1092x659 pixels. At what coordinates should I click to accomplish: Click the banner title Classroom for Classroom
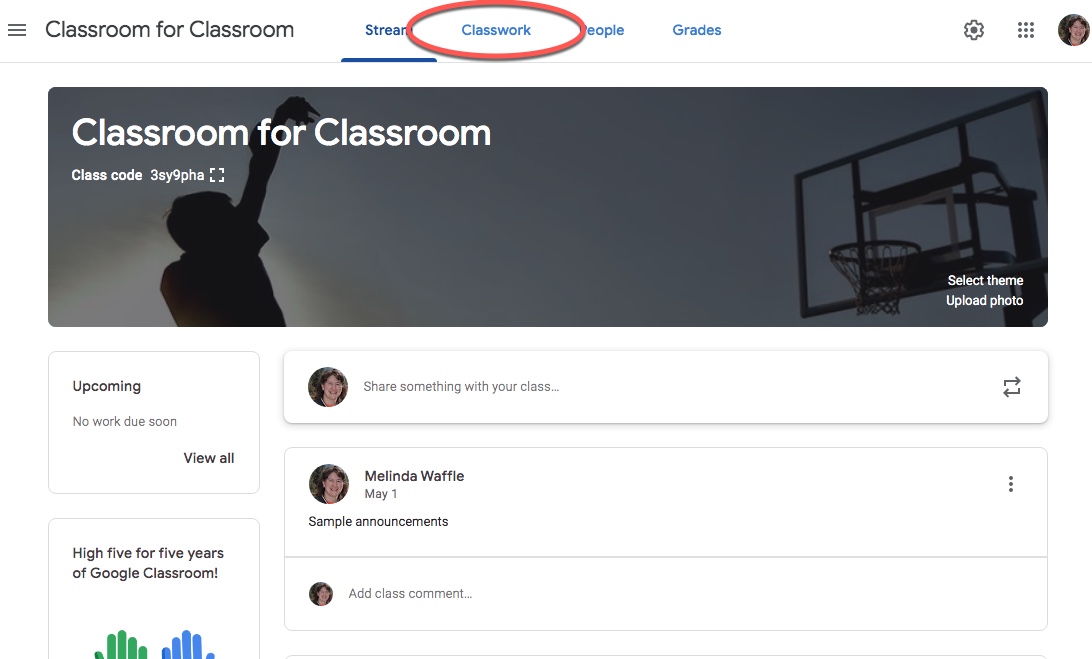point(281,132)
